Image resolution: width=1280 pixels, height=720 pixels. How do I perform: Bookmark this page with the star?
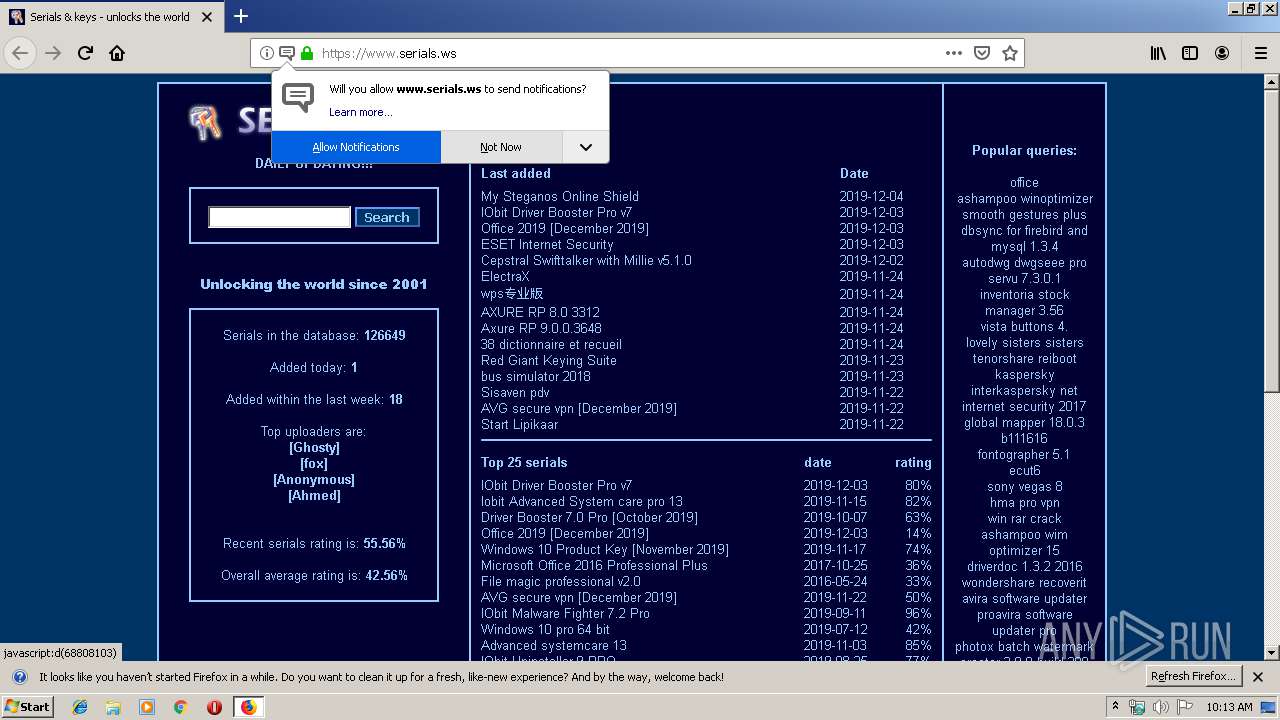click(1010, 53)
